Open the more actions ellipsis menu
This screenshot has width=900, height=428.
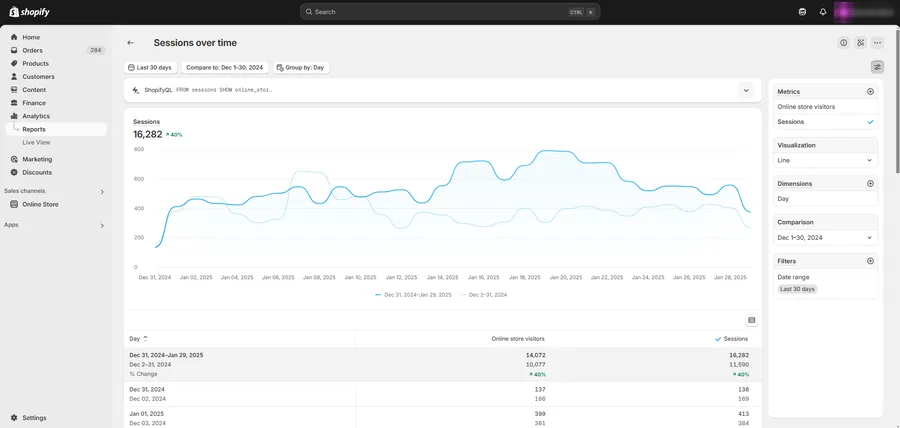[877, 43]
